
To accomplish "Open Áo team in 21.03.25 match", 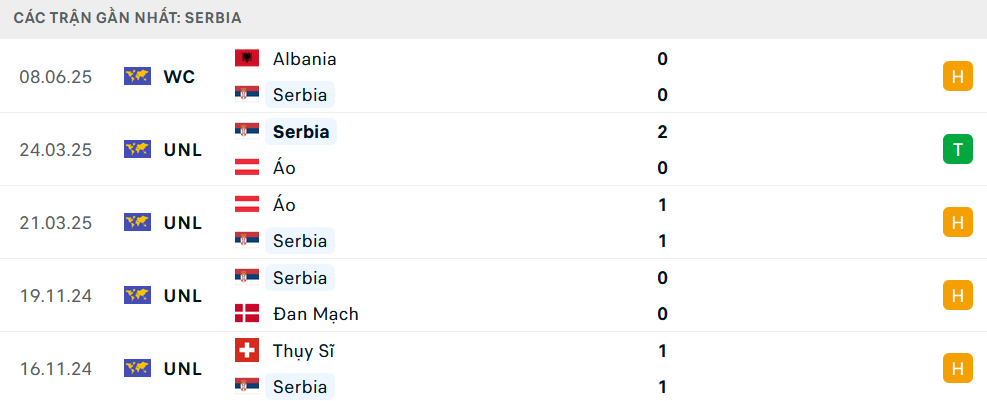I will click(285, 205).
